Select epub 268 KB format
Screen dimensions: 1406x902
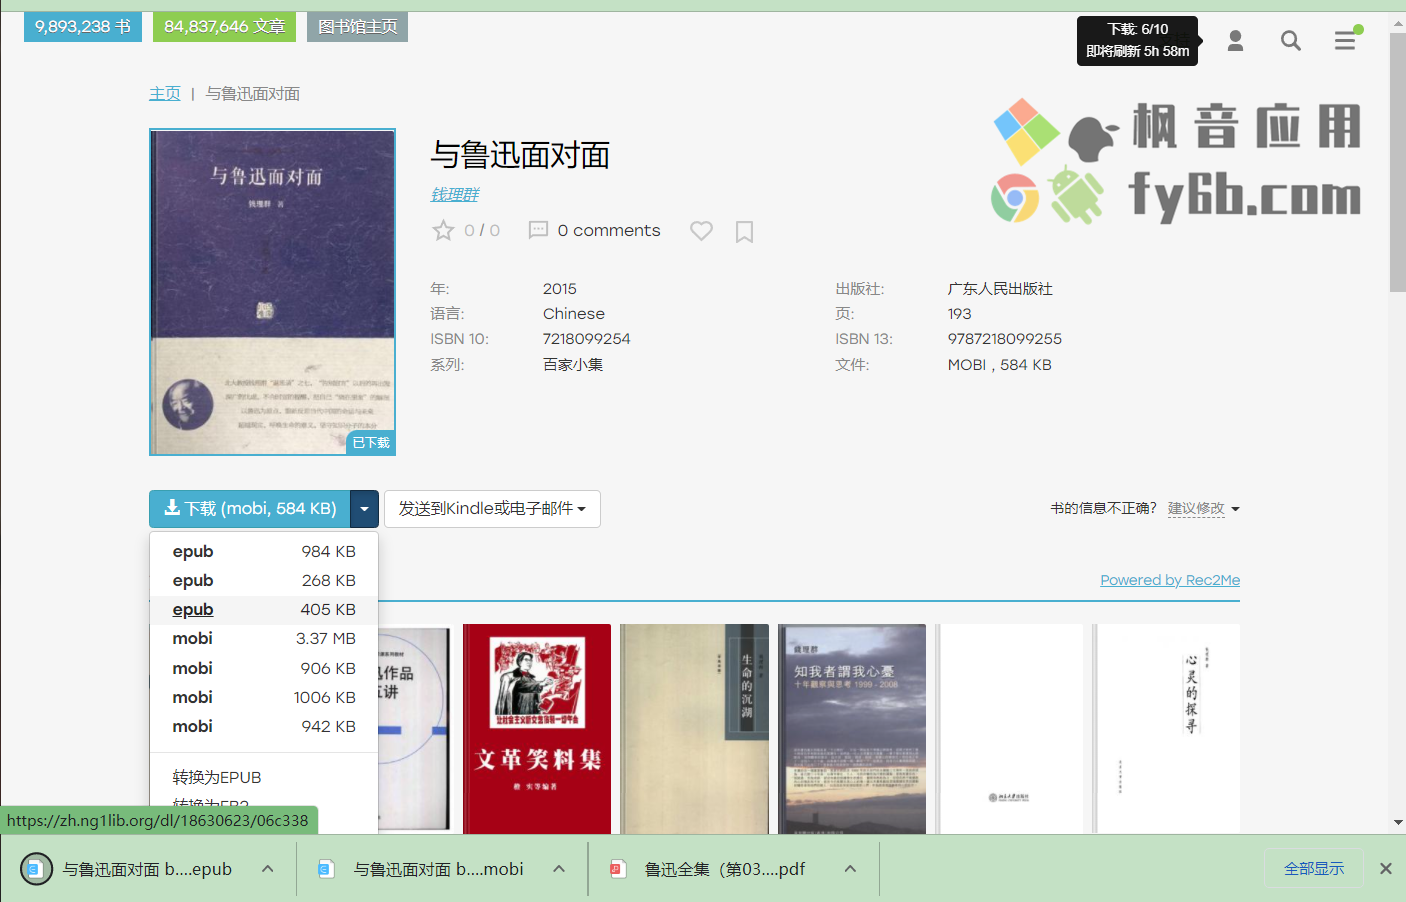tap(264, 581)
